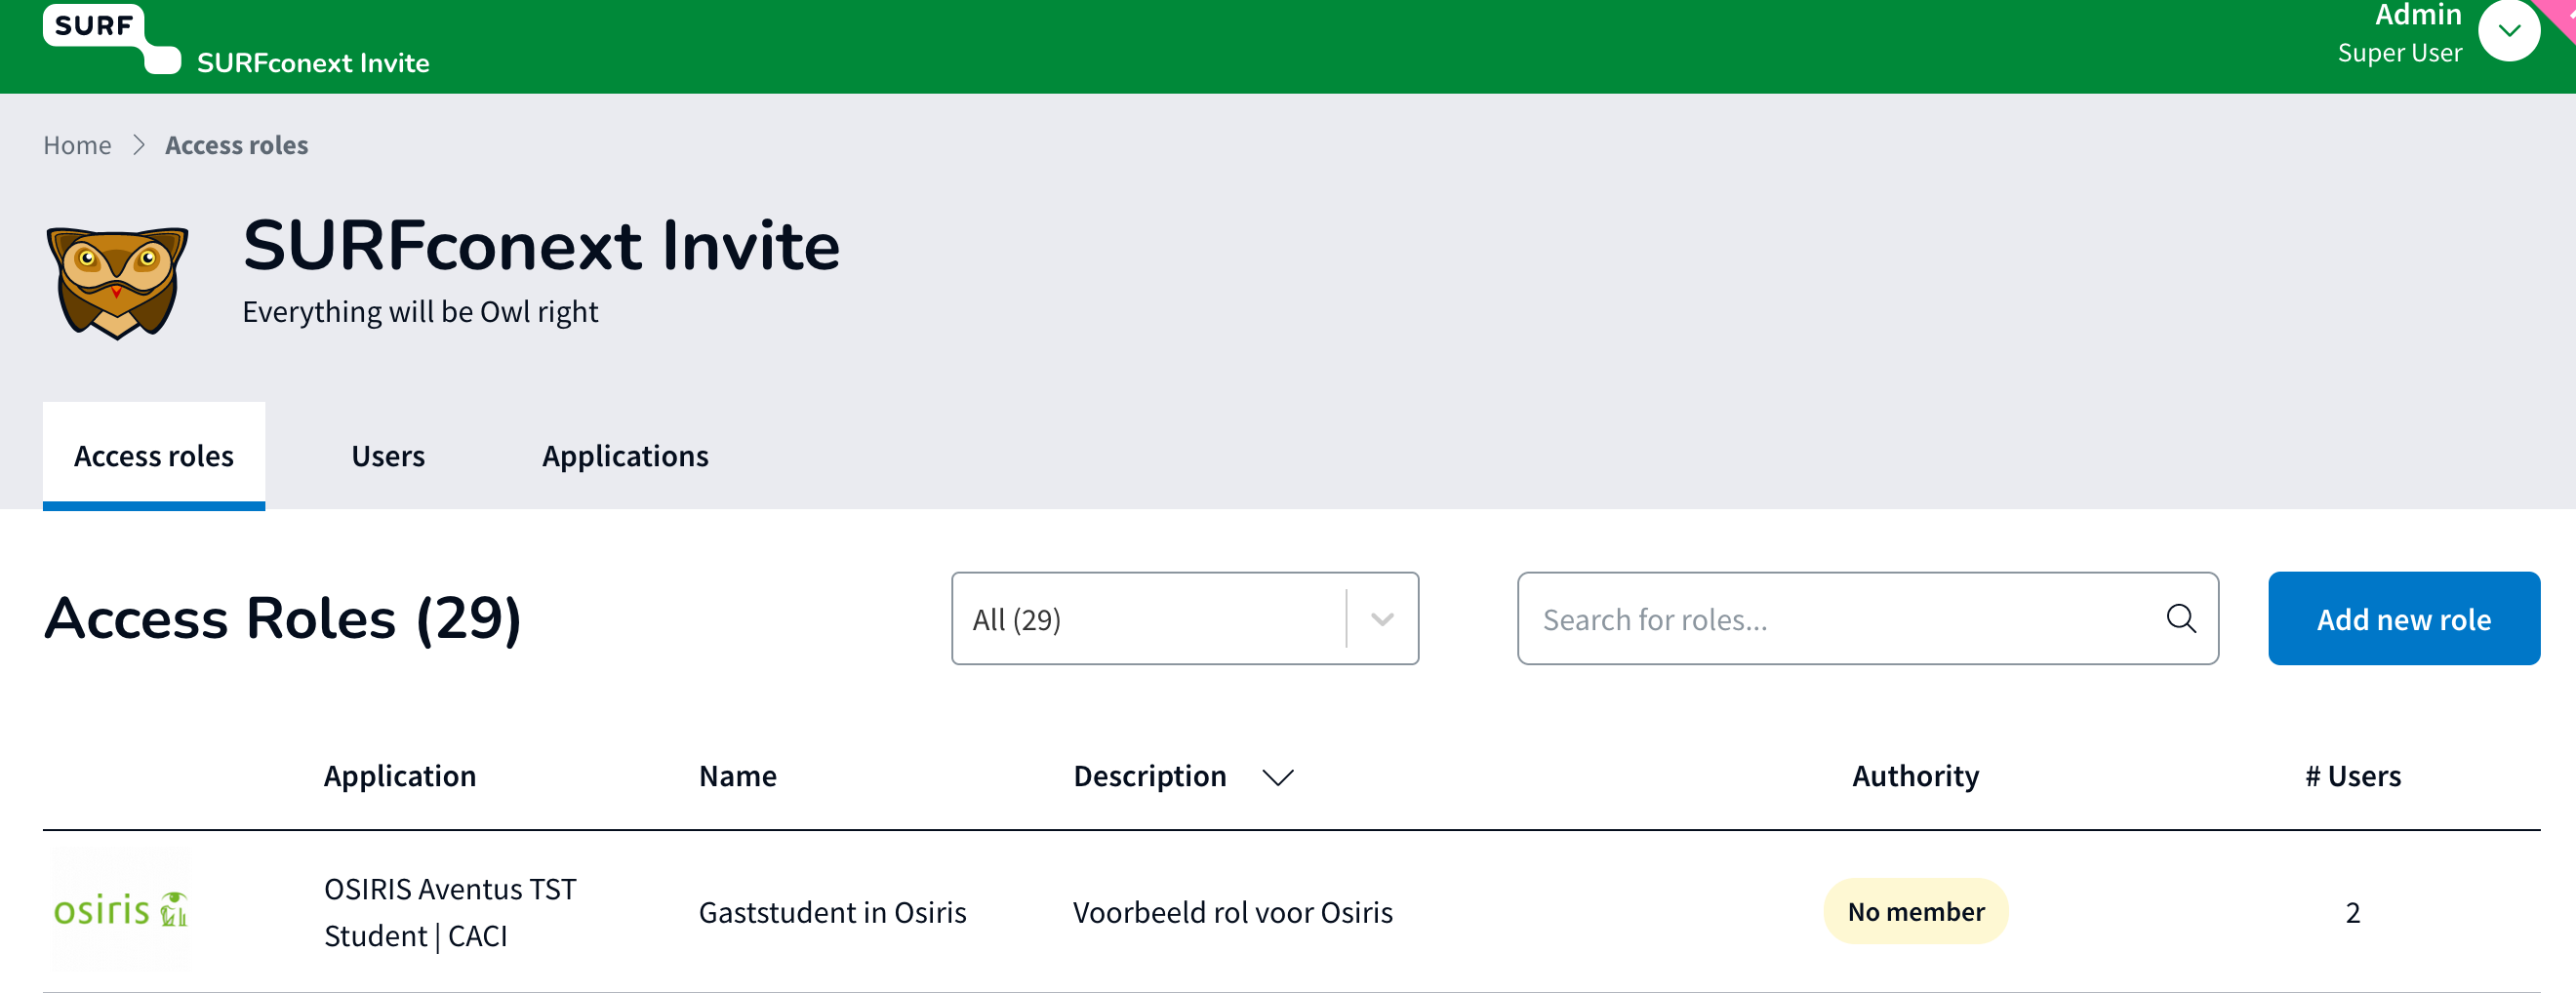
Task: Sort by Application column header
Action: click(x=400, y=776)
